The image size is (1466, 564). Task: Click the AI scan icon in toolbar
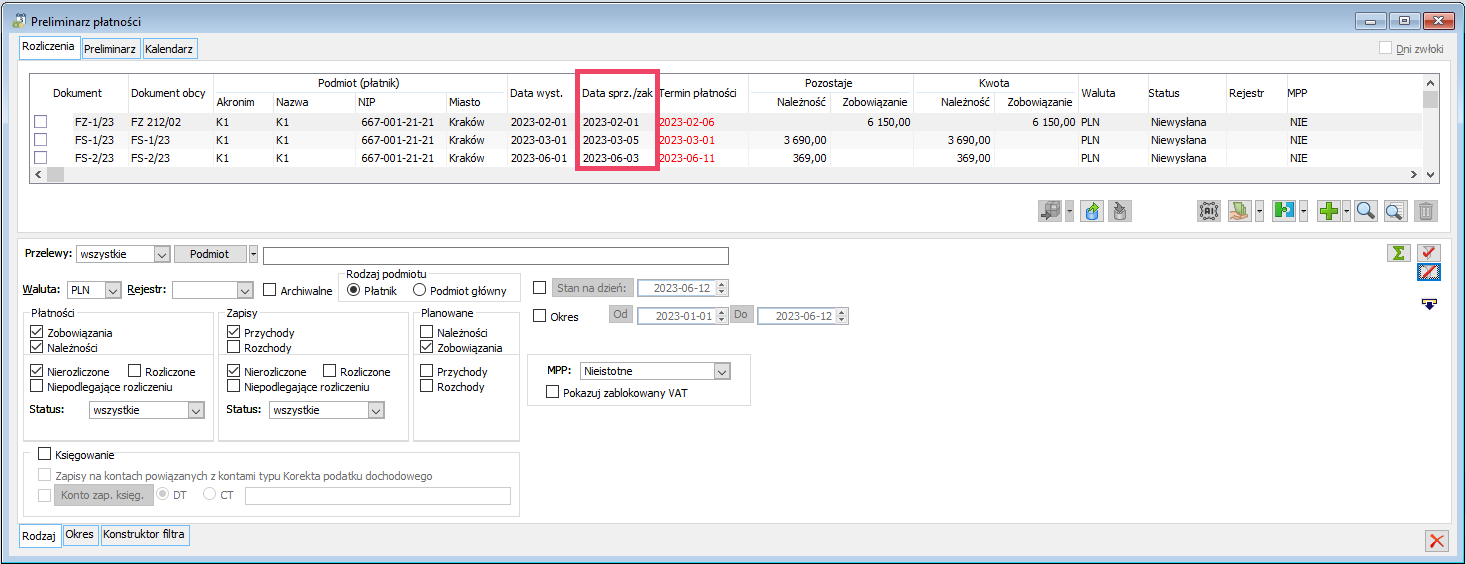click(1209, 211)
